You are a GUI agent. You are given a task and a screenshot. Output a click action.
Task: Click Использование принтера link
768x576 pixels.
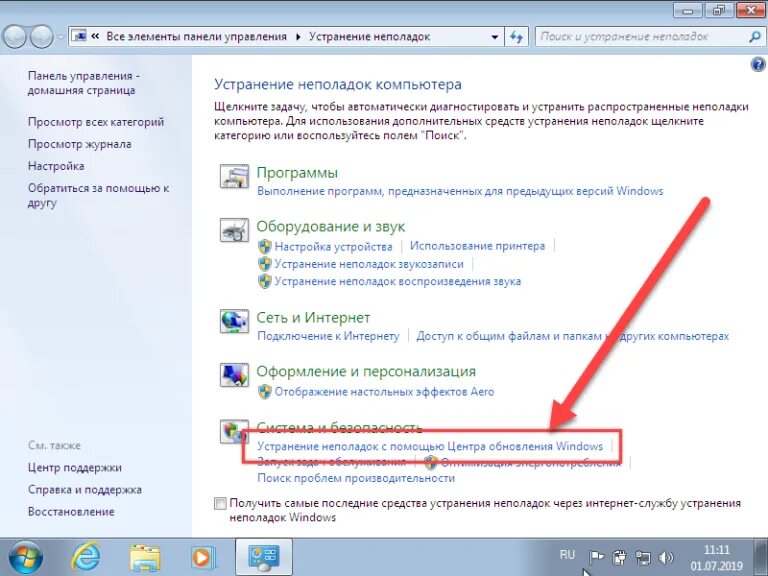477,246
